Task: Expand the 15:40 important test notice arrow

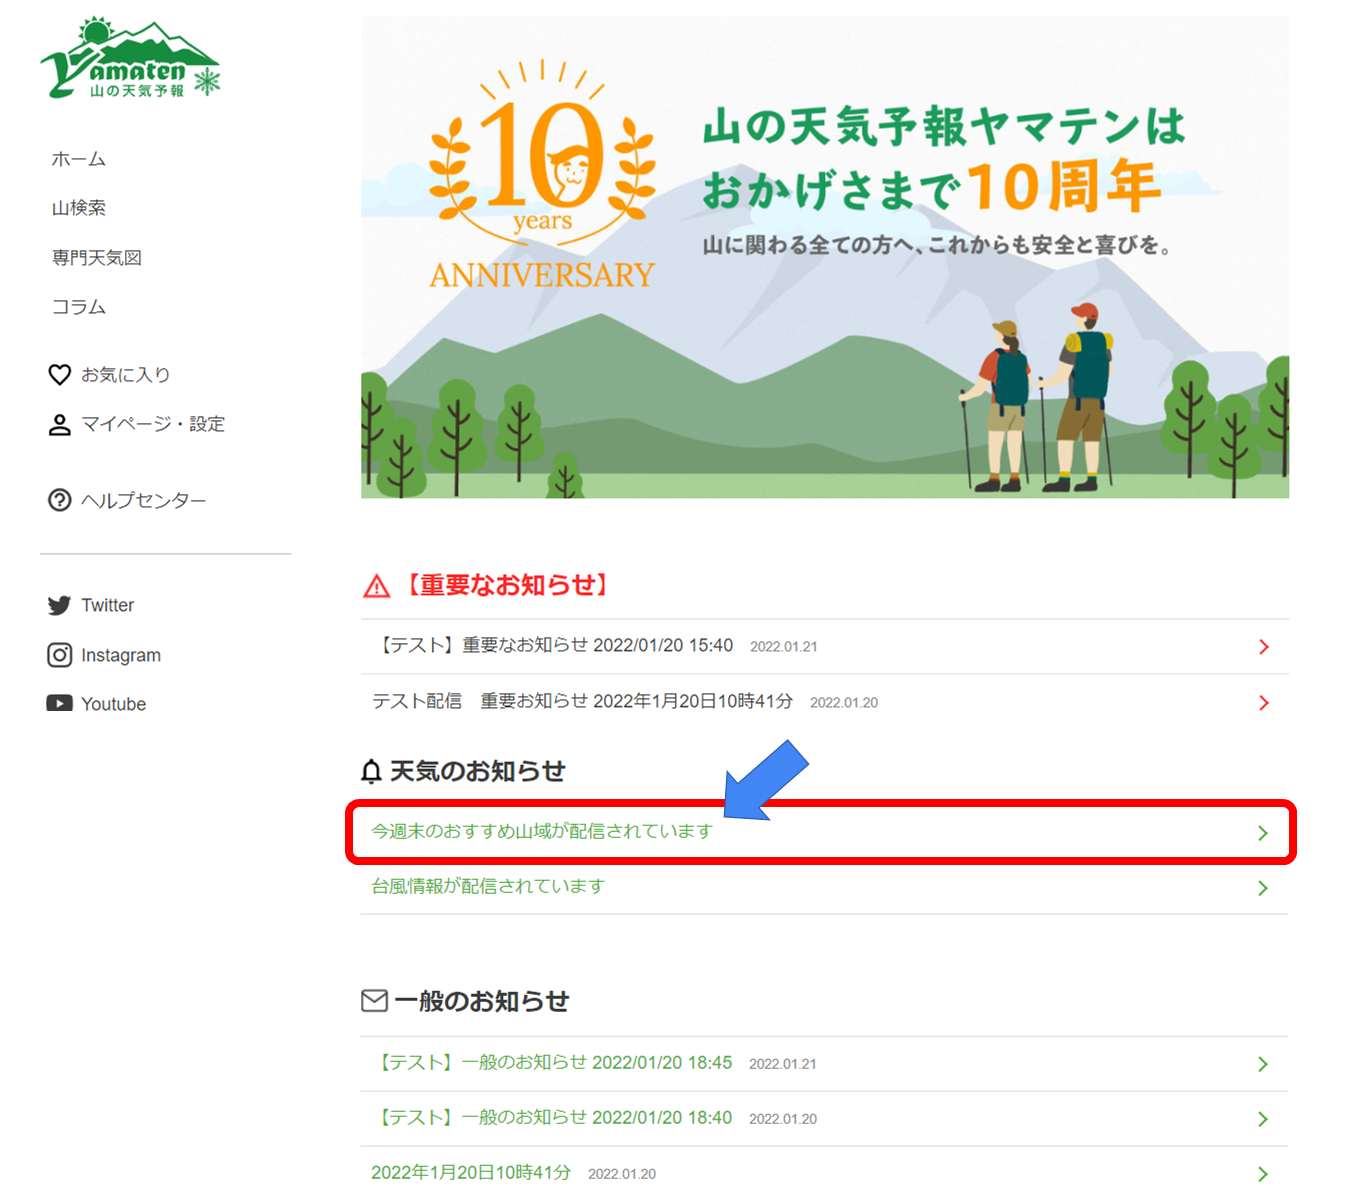Action: 1263,647
